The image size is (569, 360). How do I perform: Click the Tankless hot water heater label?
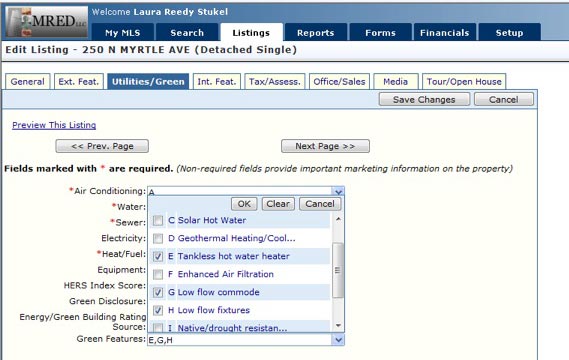(x=234, y=256)
